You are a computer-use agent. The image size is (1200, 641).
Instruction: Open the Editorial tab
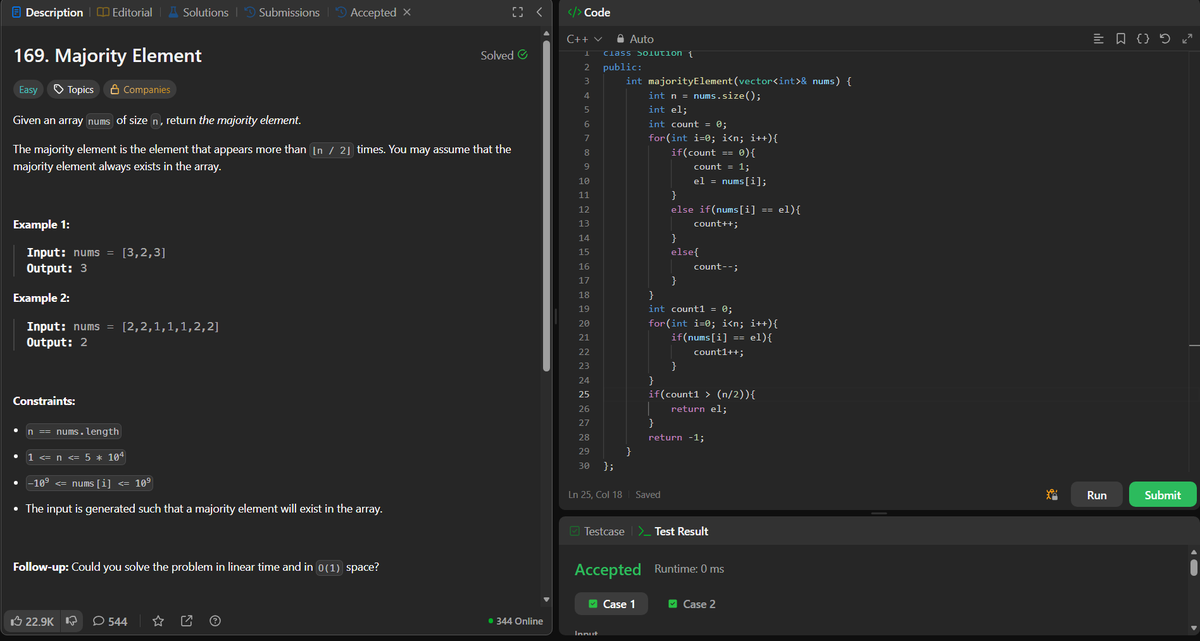pyautogui.click(x=124, y=12)
